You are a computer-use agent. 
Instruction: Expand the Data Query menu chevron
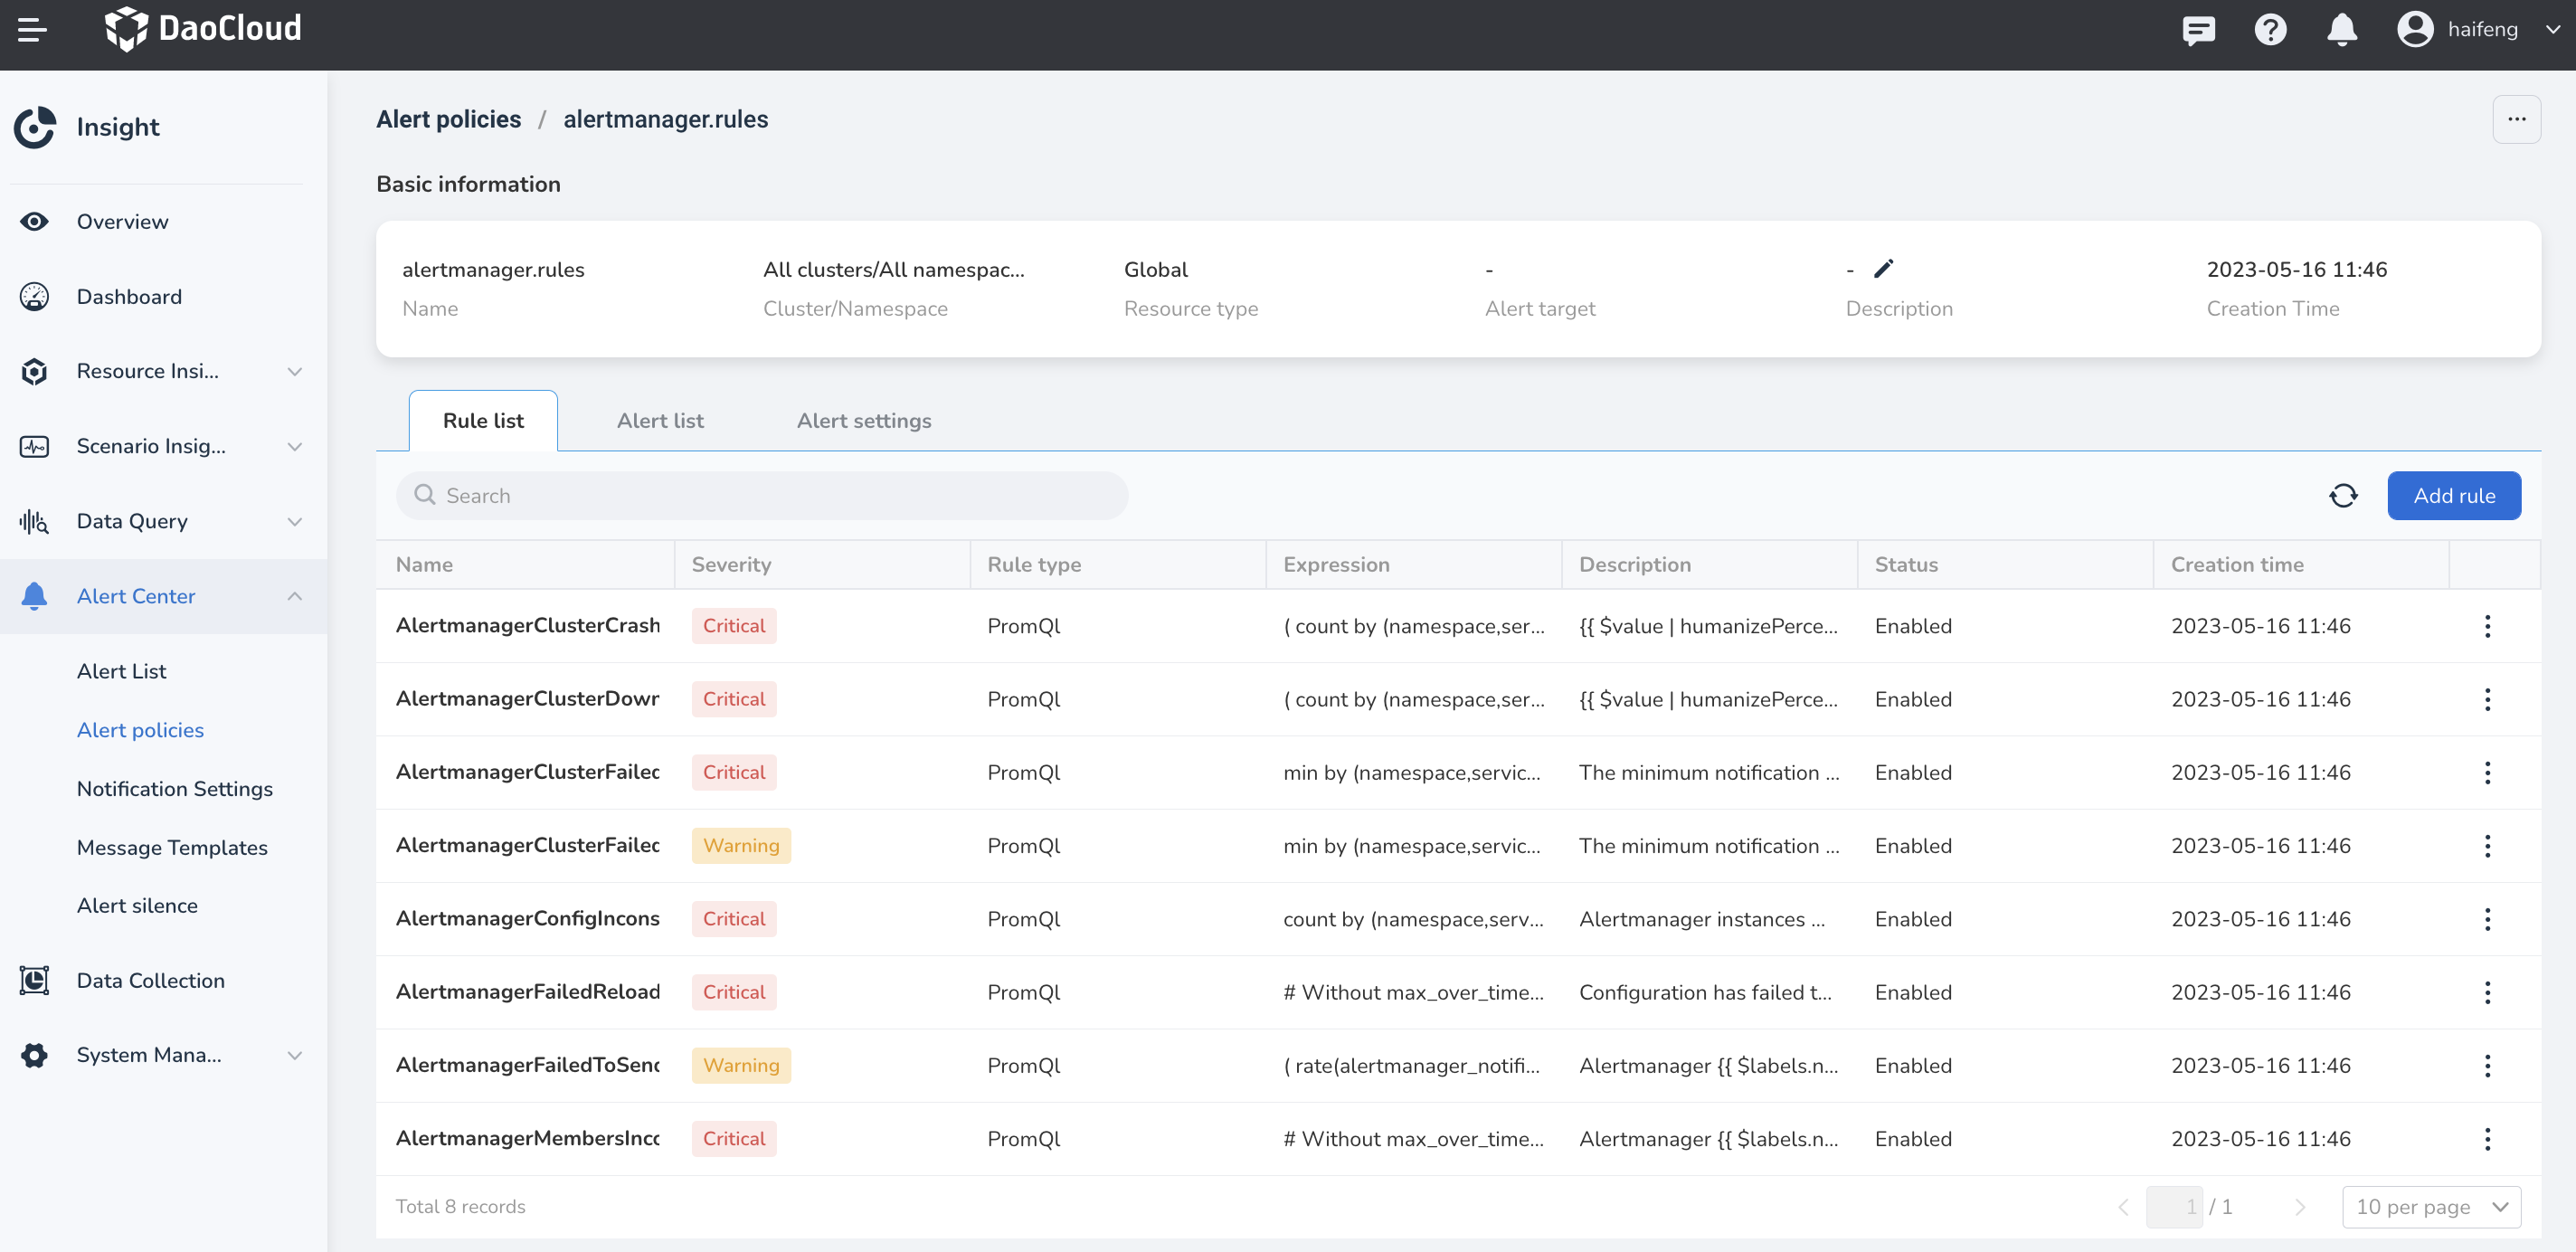(x=295, y=521)
